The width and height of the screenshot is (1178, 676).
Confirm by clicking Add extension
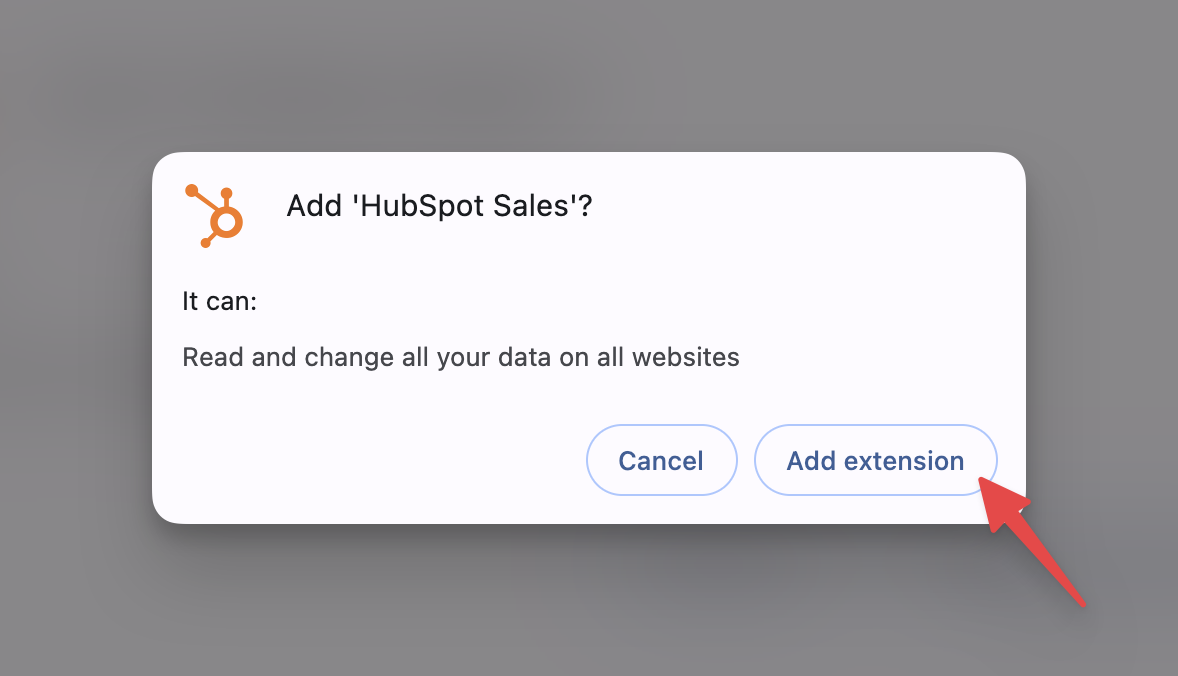(875, 460)
